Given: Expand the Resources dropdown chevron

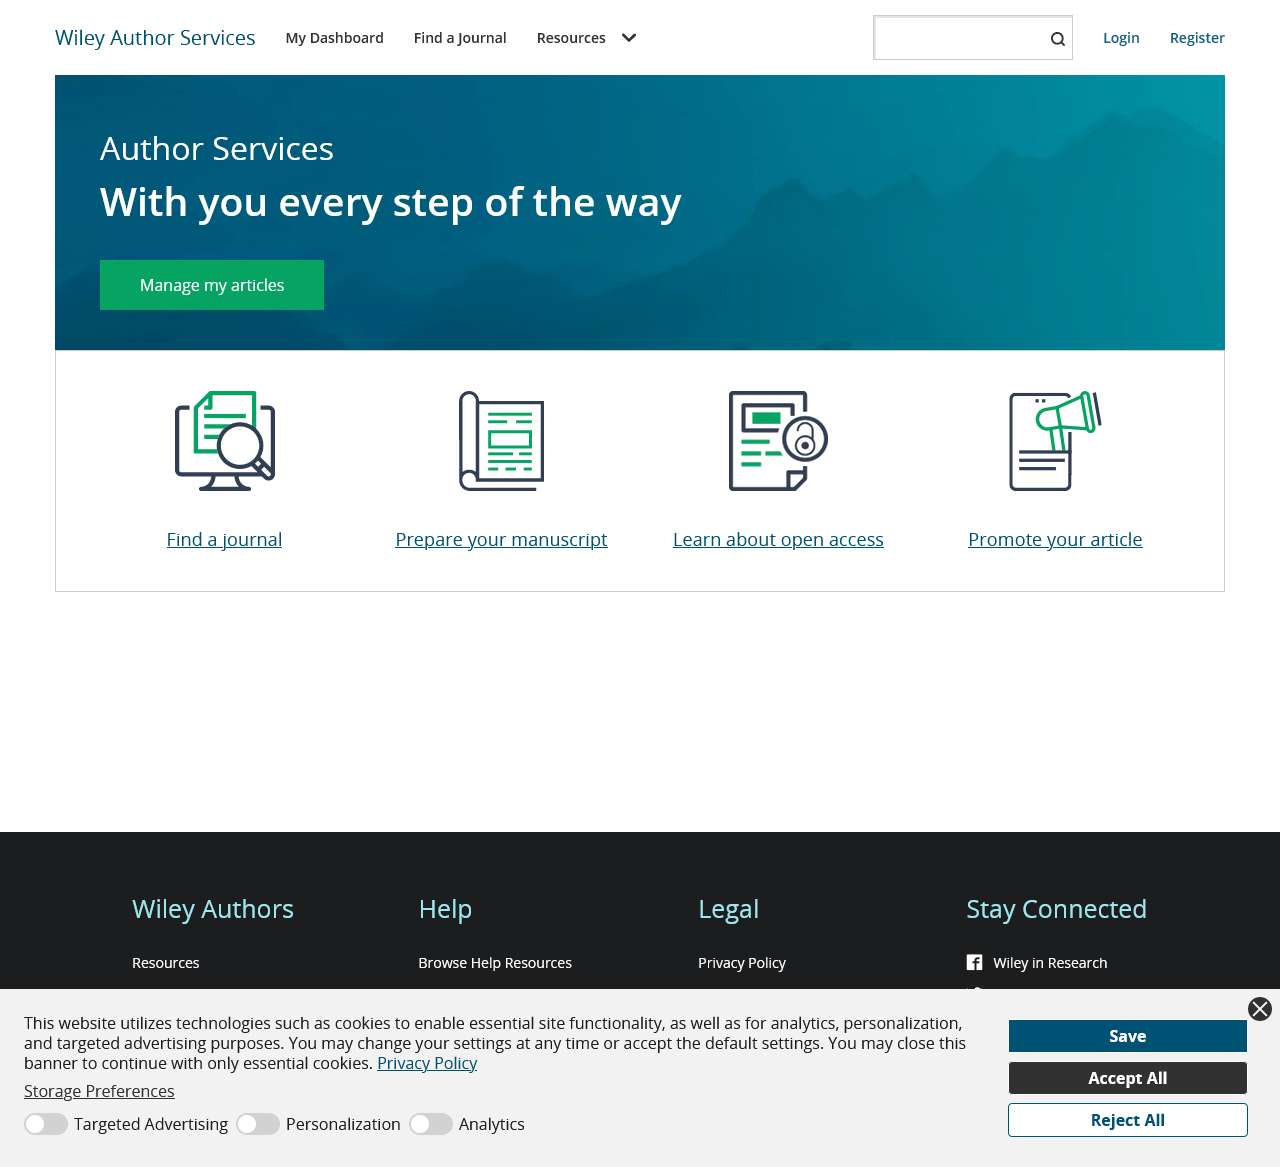Looking at the screenshot, I should [629, 38].
